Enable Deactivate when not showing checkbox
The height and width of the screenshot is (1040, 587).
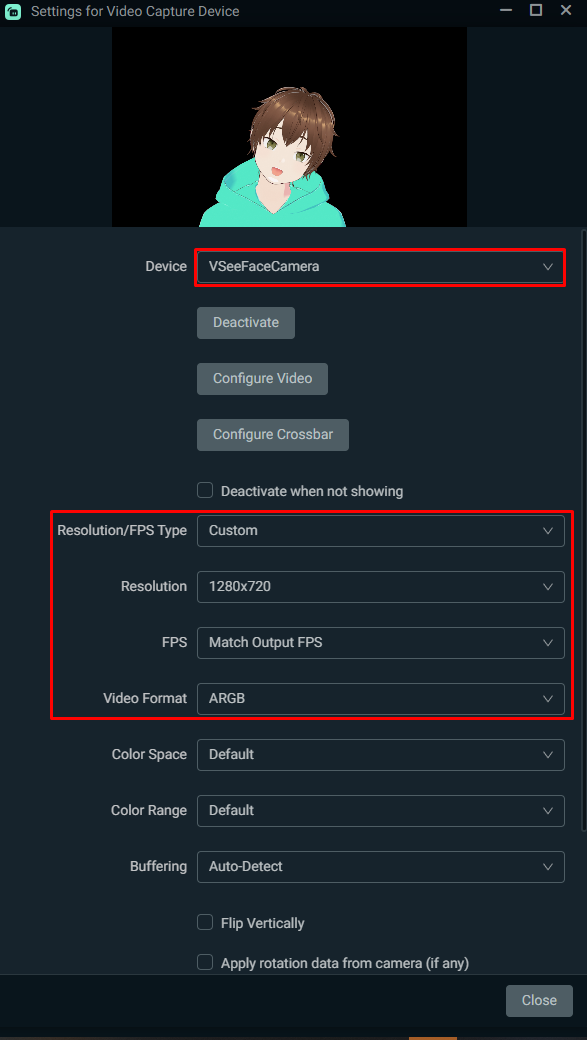(x=205, y=491)
